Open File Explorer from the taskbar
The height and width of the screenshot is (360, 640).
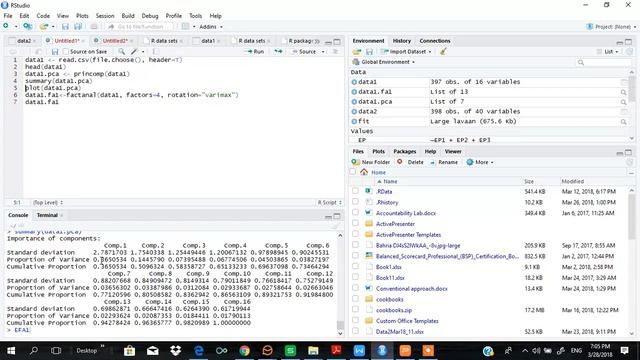point(313,351)
